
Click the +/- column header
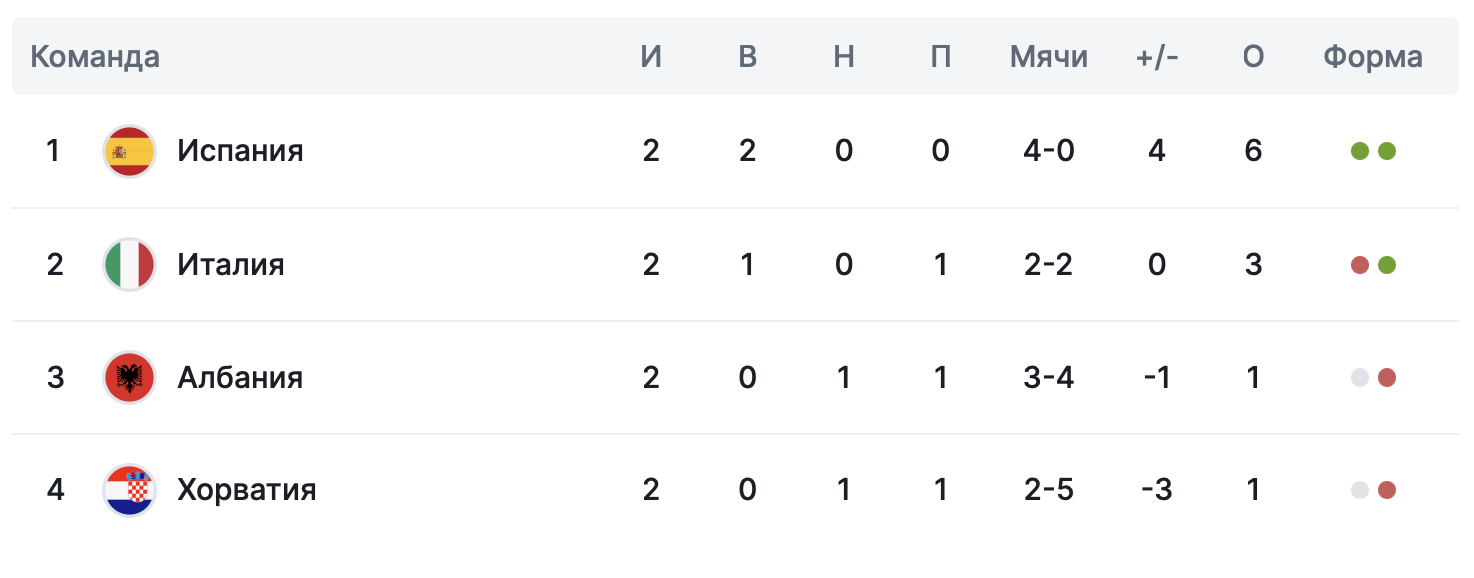tap(1157, 57)
